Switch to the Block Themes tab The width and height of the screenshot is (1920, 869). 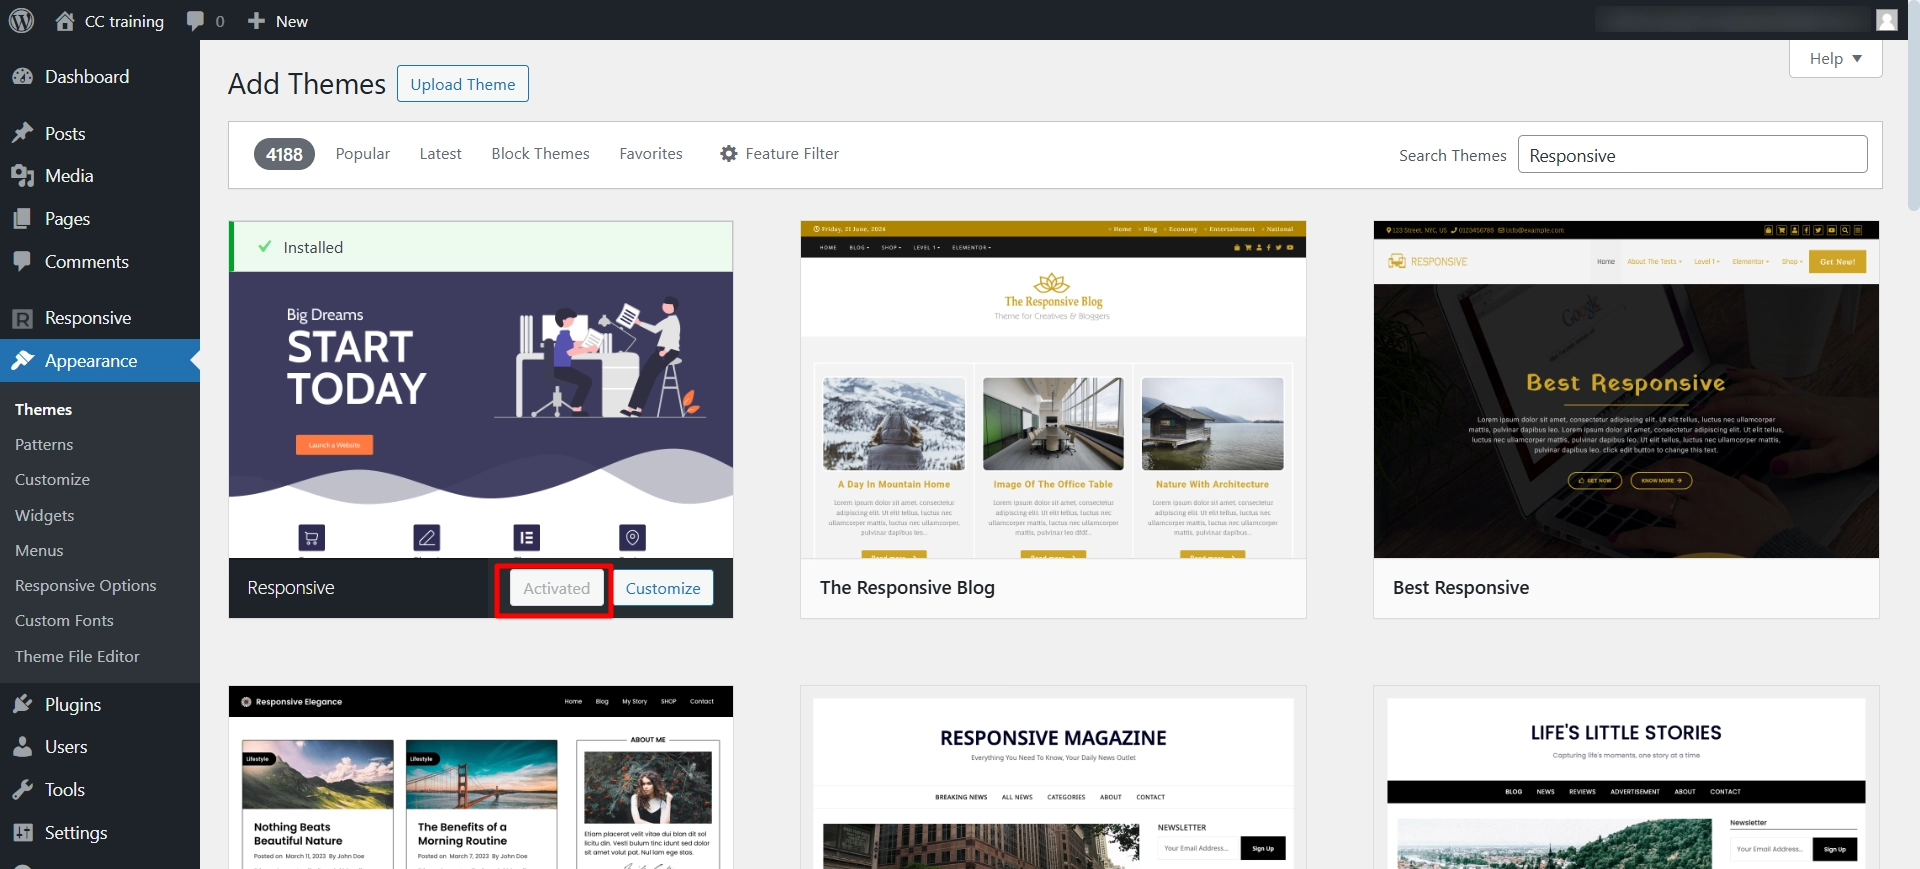[540, 154]
